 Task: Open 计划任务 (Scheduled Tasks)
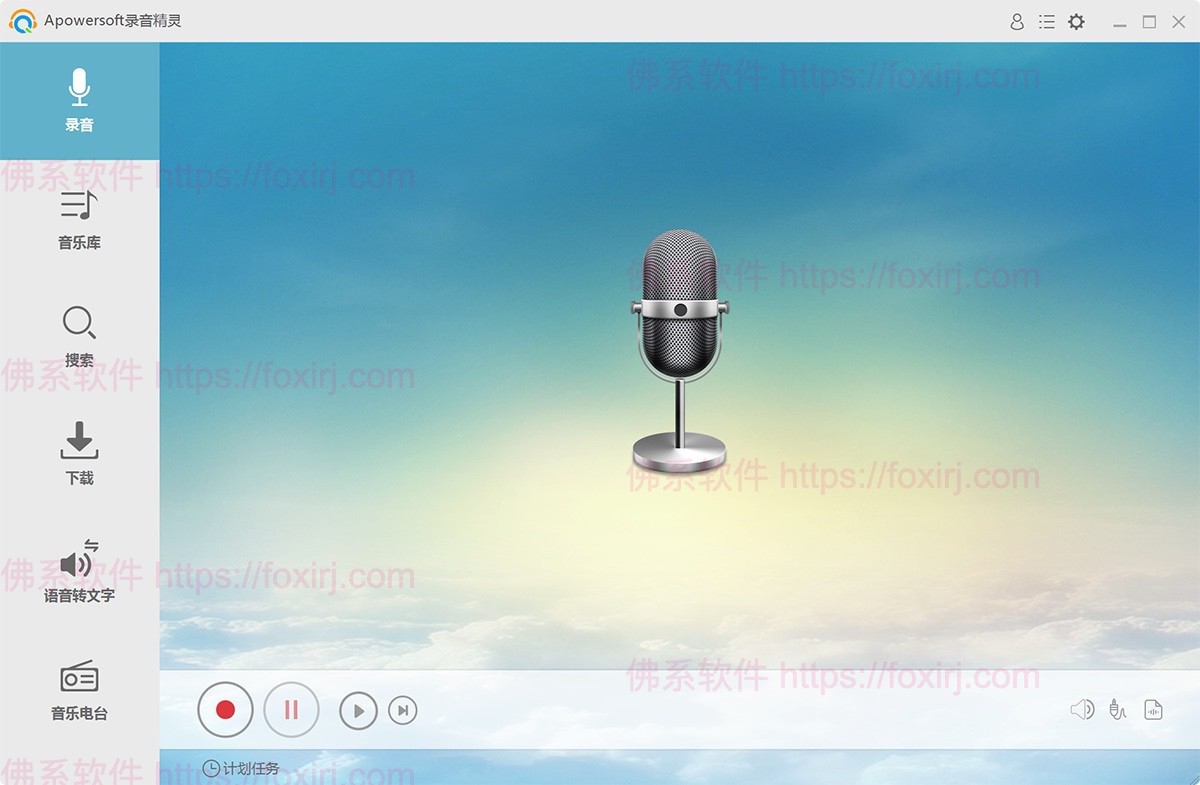(241, 768)
